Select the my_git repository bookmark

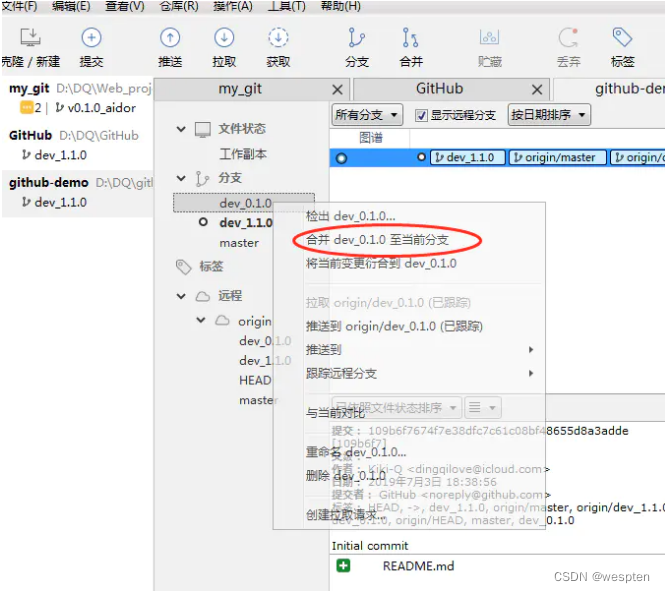(77, 98)
